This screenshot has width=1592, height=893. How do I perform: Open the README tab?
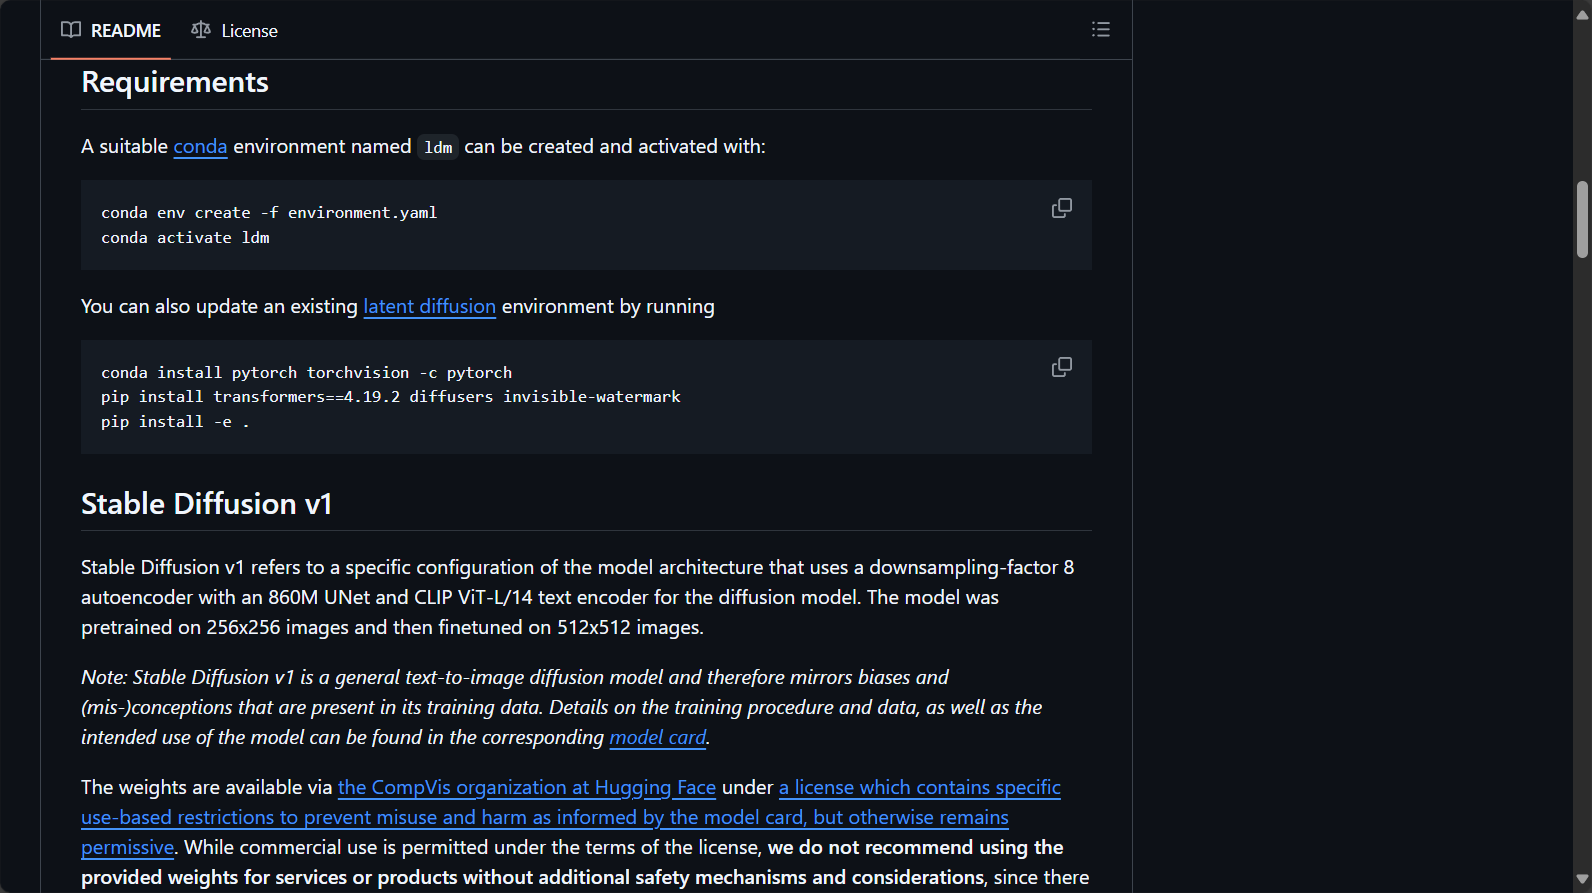111,30
